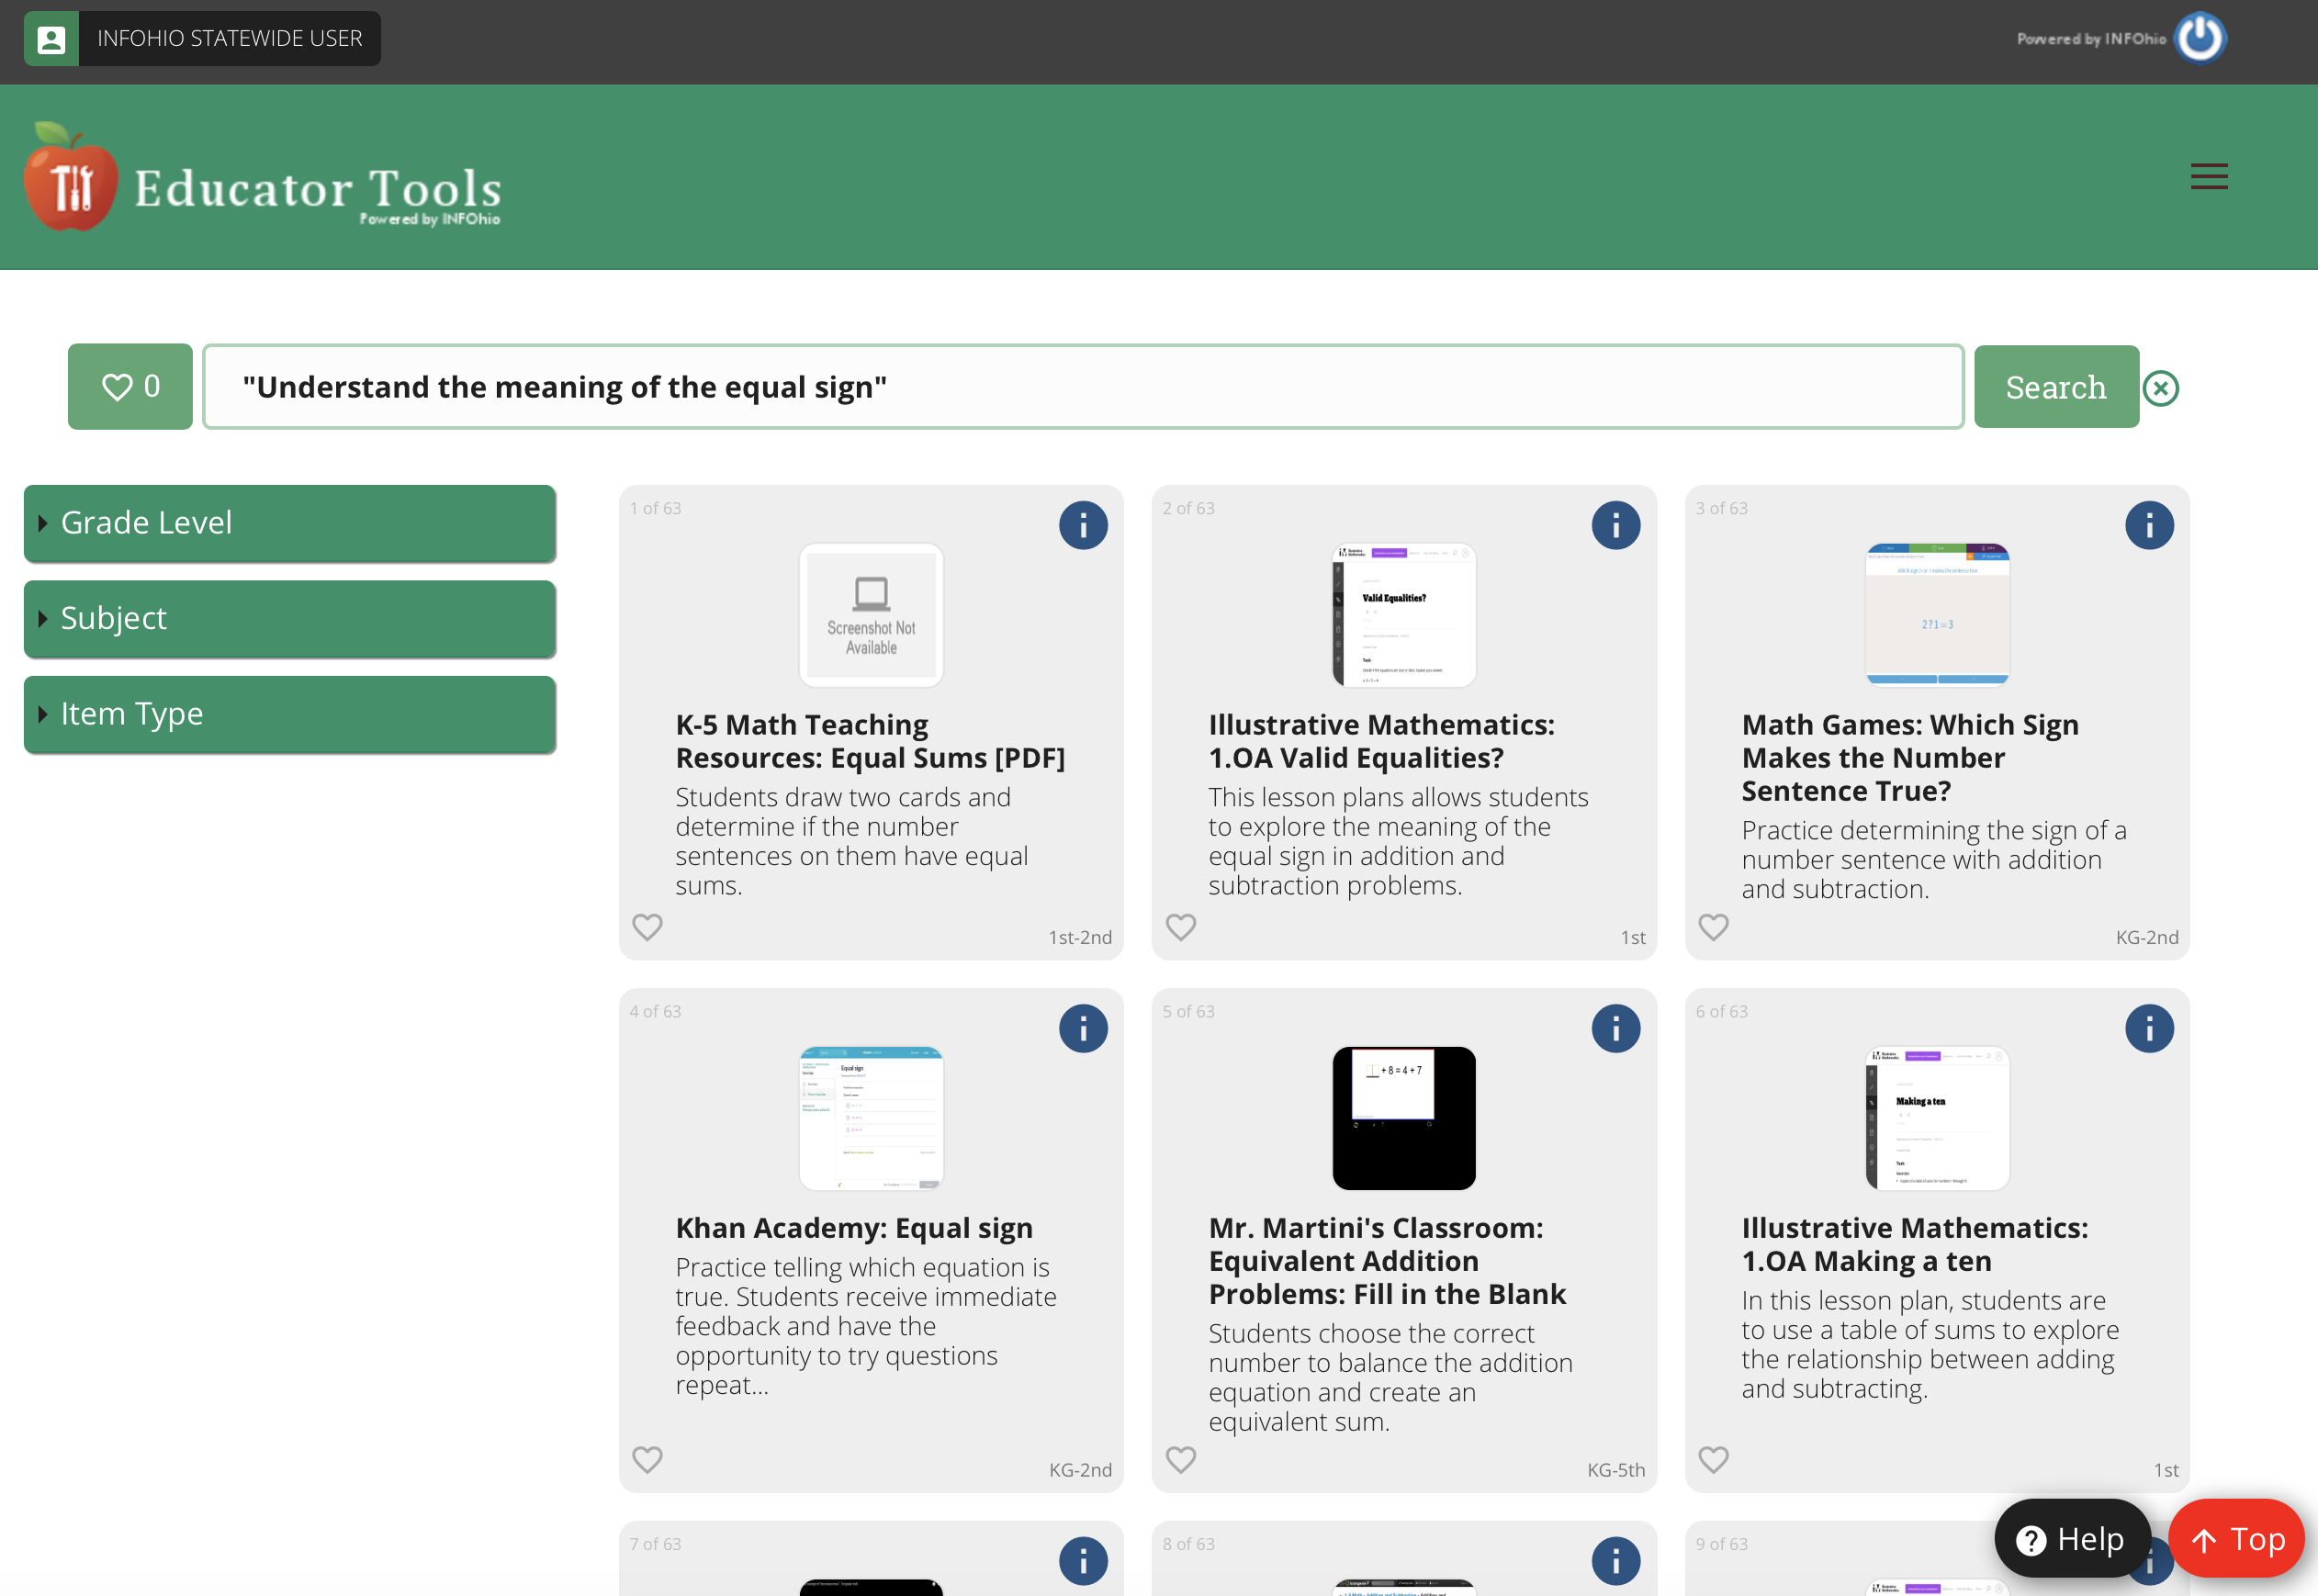
Task: Jump back using the Top button
Action: (2237, 1539)
